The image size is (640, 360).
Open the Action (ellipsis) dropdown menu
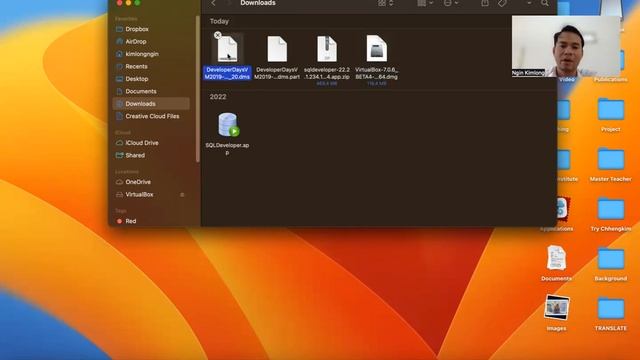(x=451, y=3)
